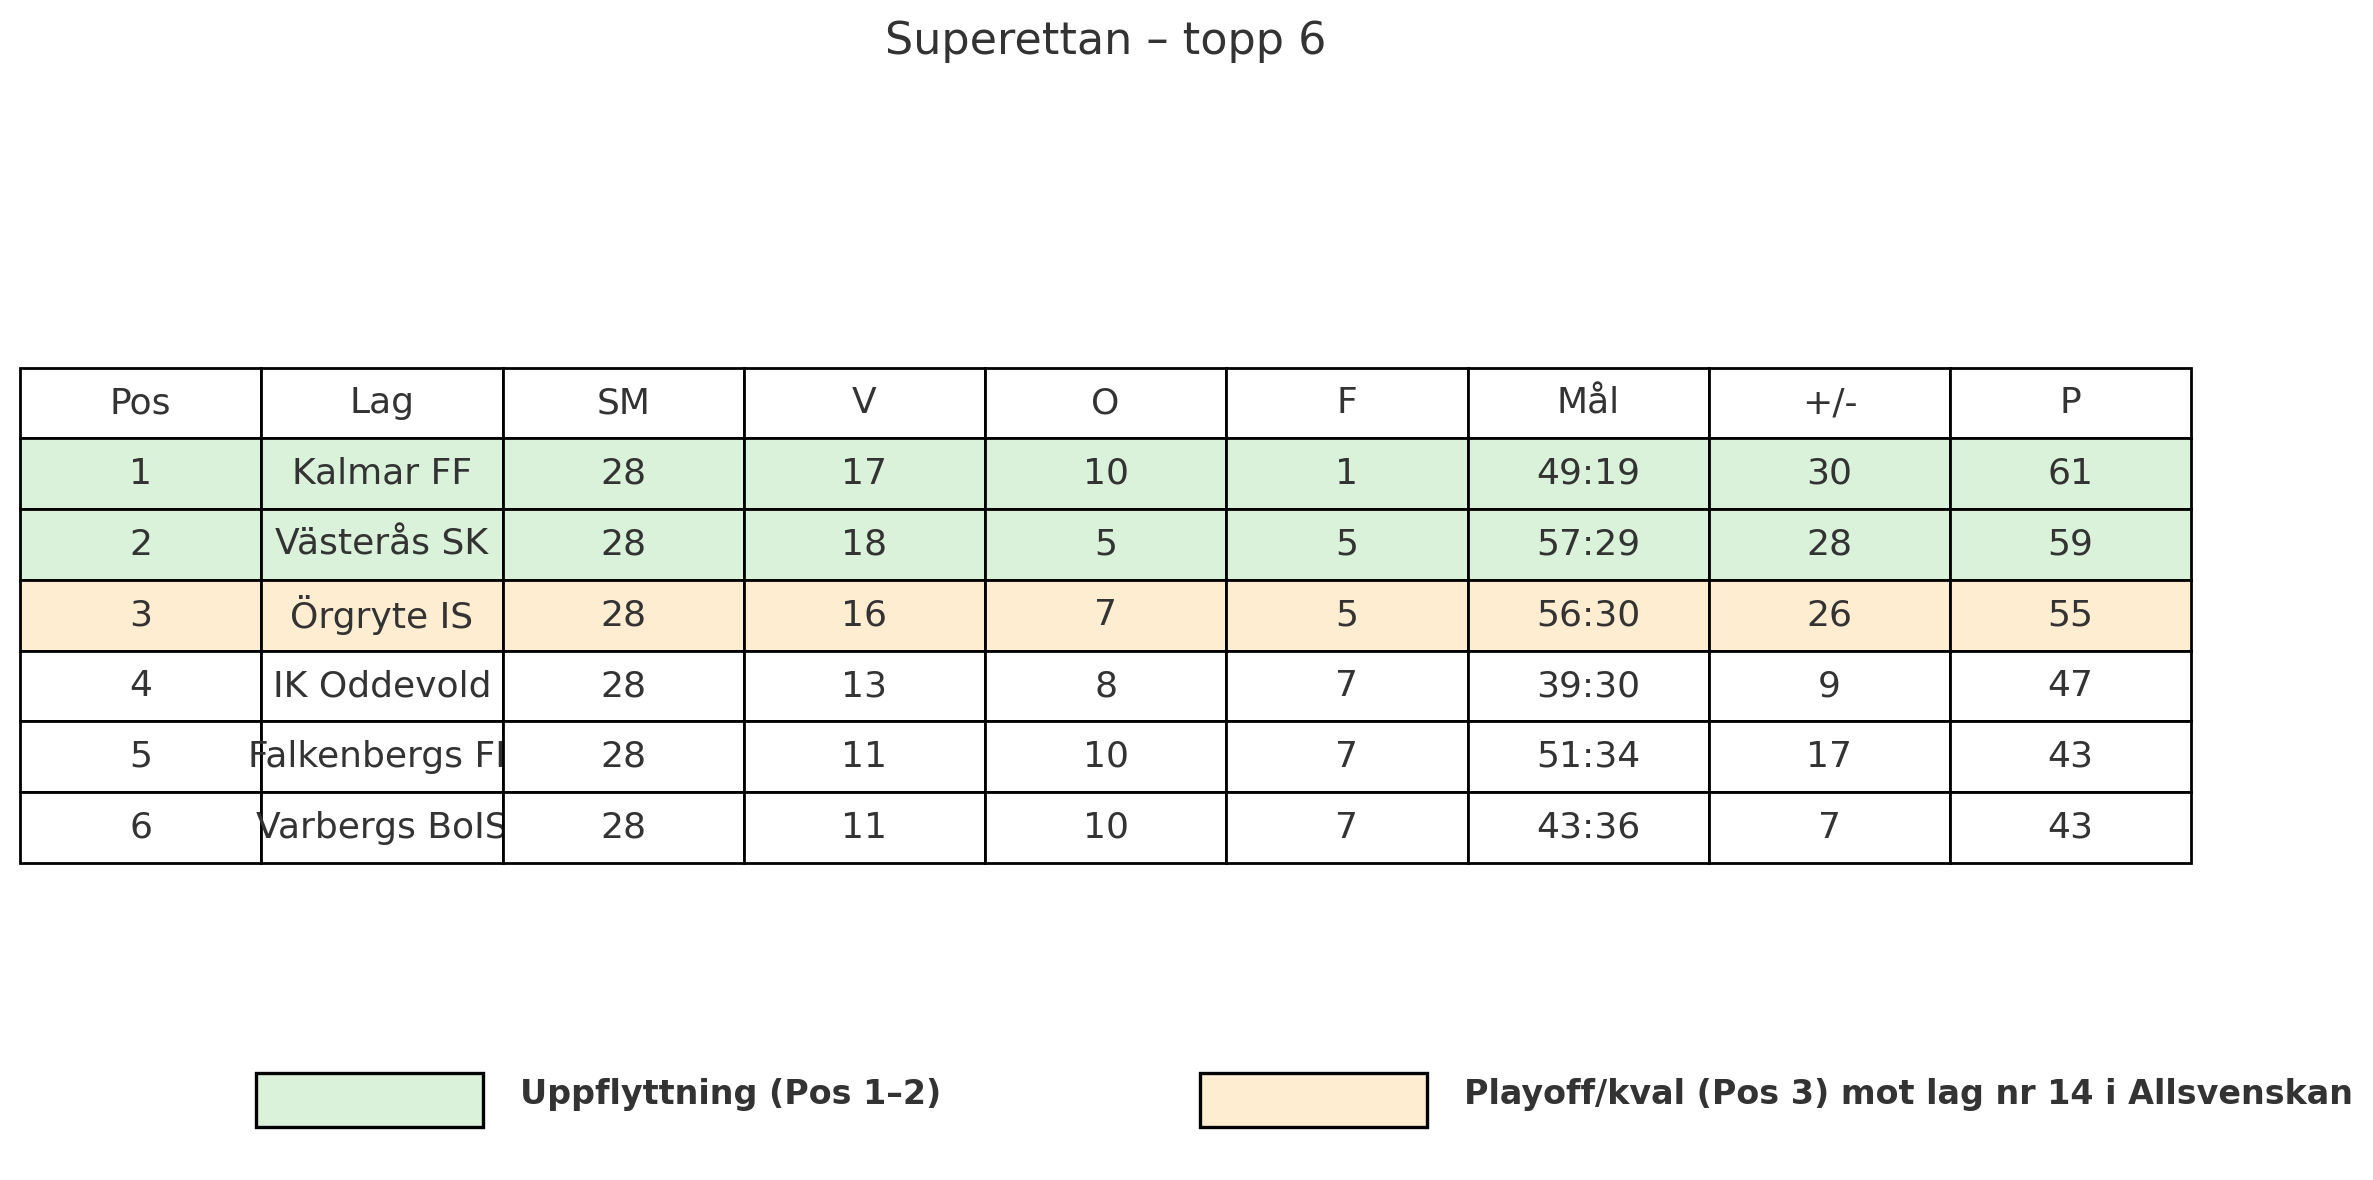Select the Falkenbergs FF team cell
Screen dimensions: 2373x1180
[381, 756]
